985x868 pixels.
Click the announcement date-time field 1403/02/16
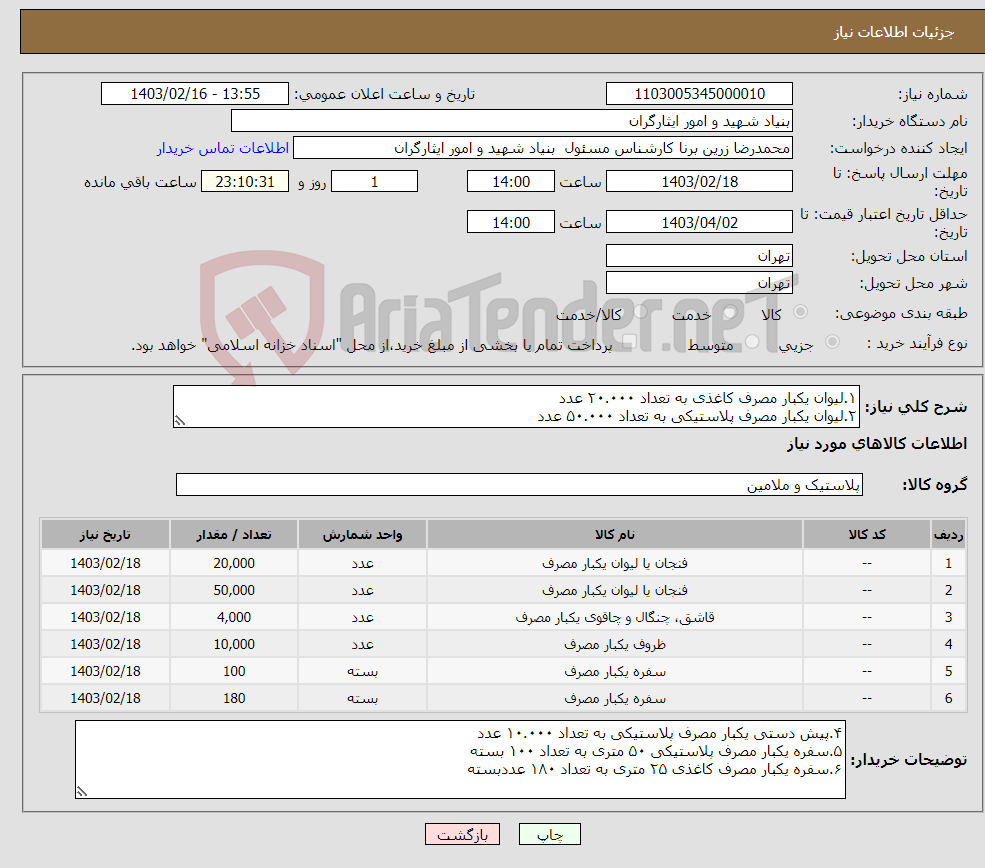(x=195, y=94)
